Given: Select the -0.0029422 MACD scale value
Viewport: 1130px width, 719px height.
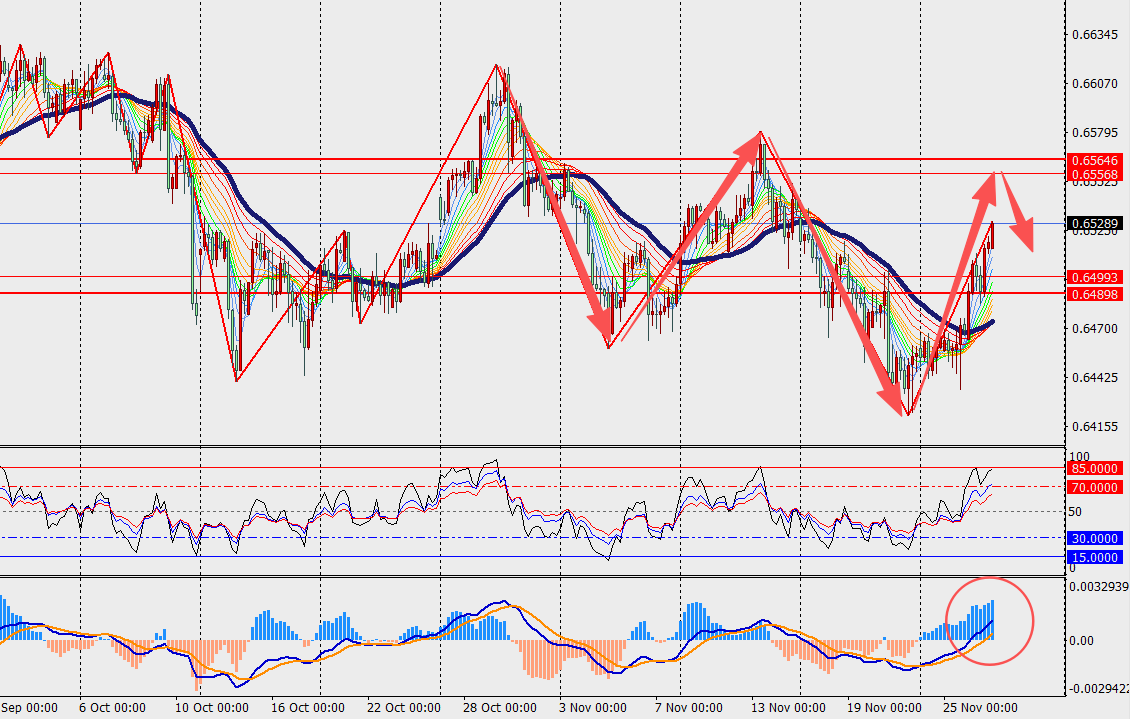Looking at the screenshot, I should [x=1097, y=690].
